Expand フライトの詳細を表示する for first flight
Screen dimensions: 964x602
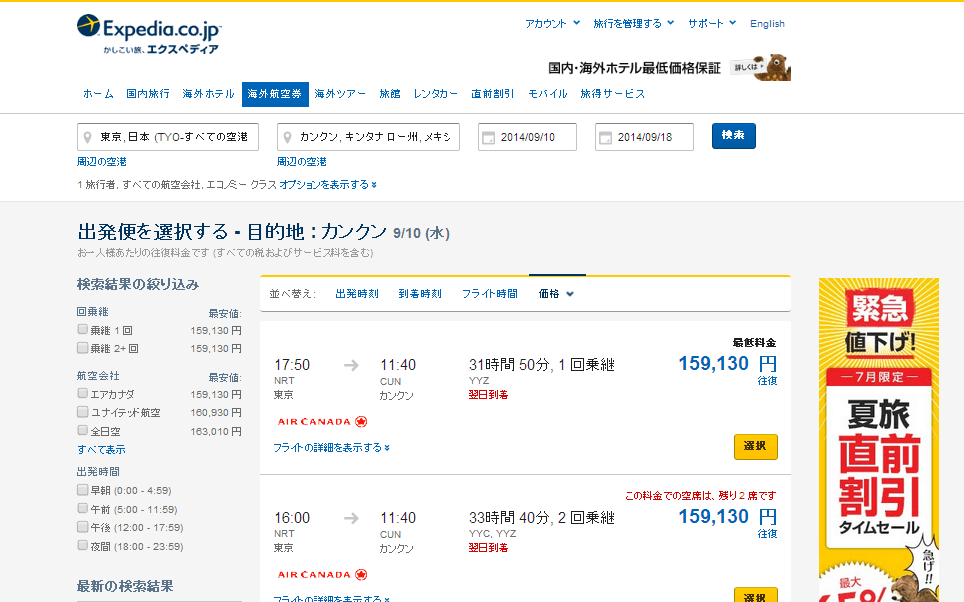click(x=331, y=448)
